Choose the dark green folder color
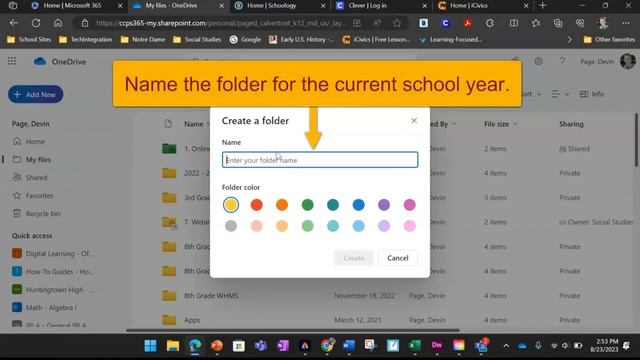 click(307, 204)
